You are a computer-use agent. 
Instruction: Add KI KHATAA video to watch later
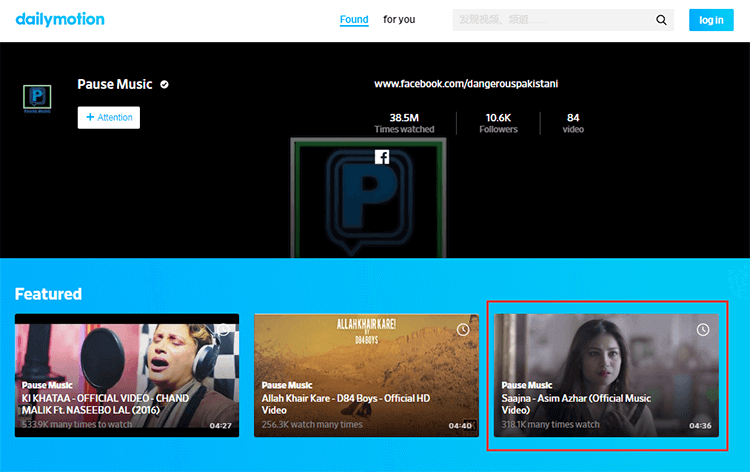tap(223, 329)
